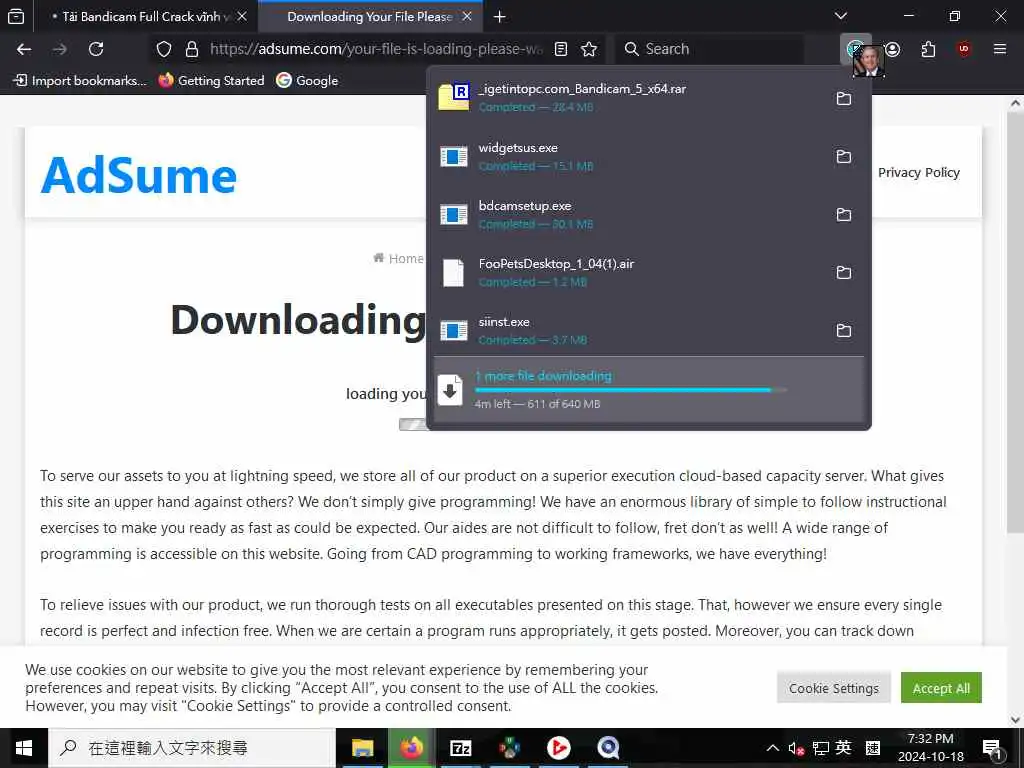Close the Tải Bandicam tab

(242, 16)
